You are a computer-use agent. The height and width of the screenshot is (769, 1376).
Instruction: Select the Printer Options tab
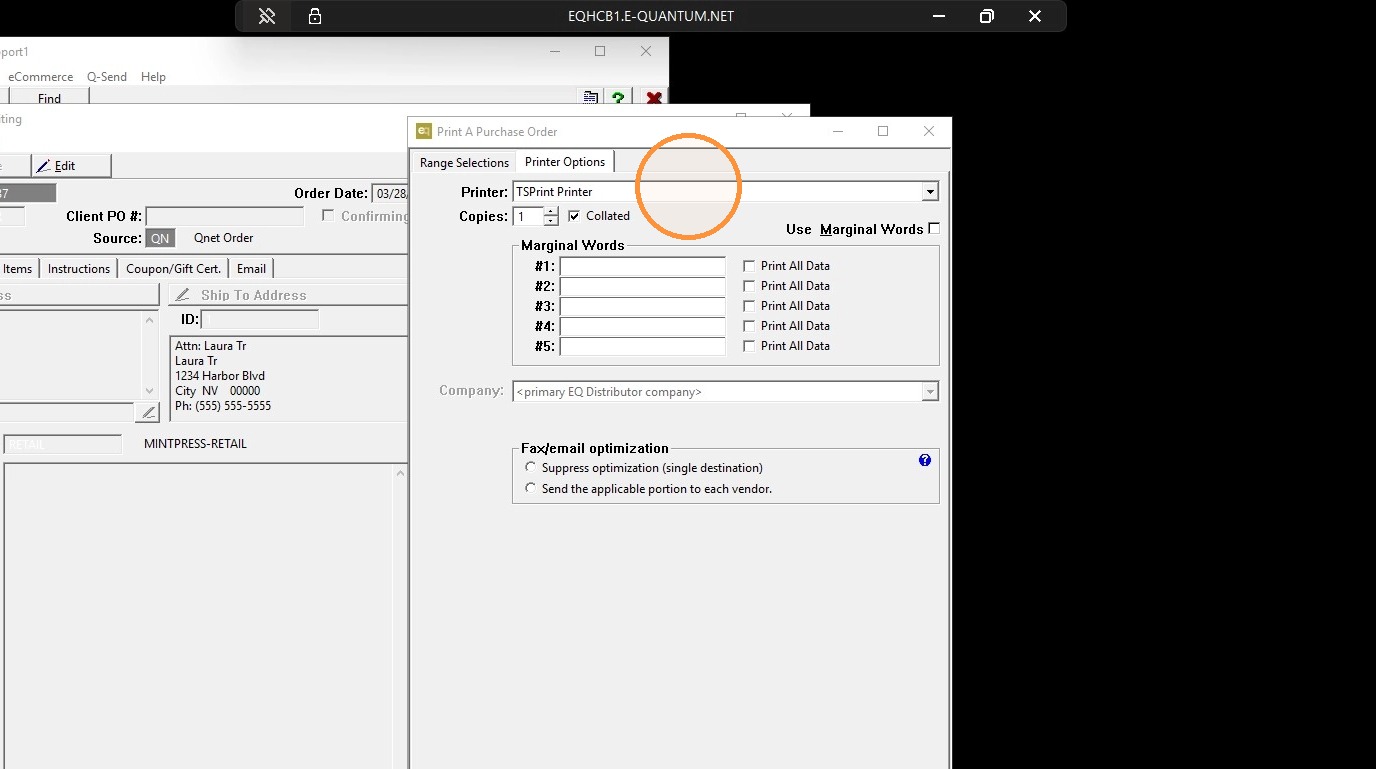point(565,162)
